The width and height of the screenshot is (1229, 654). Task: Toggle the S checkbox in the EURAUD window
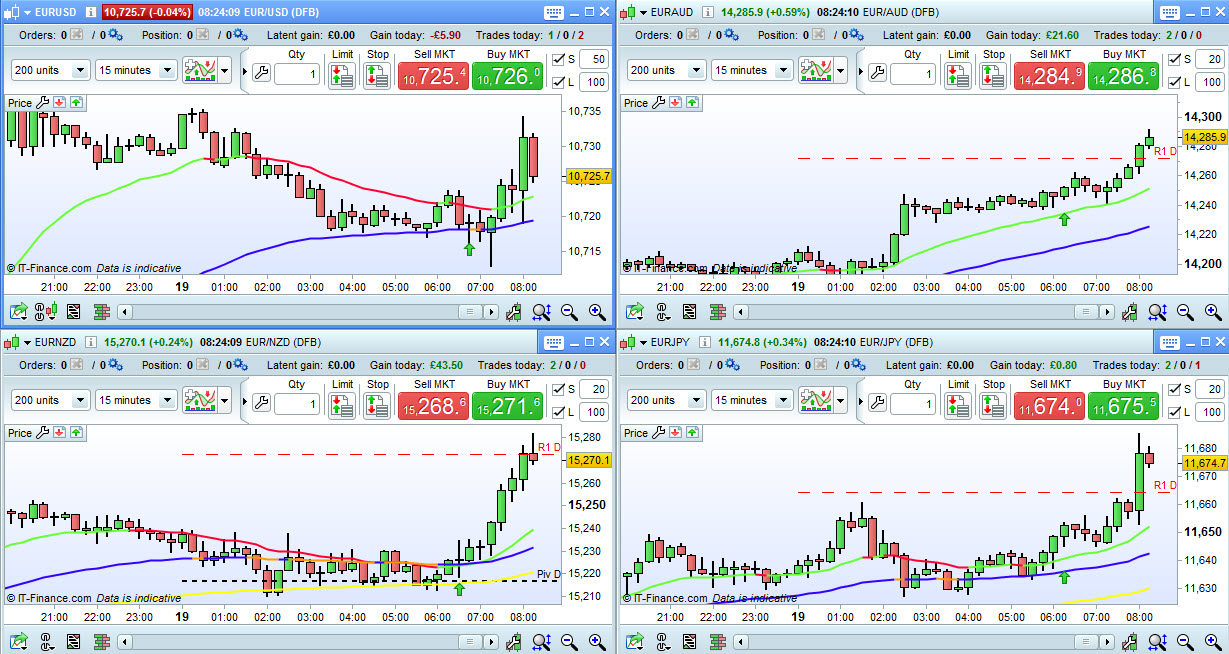(1174, 59)
